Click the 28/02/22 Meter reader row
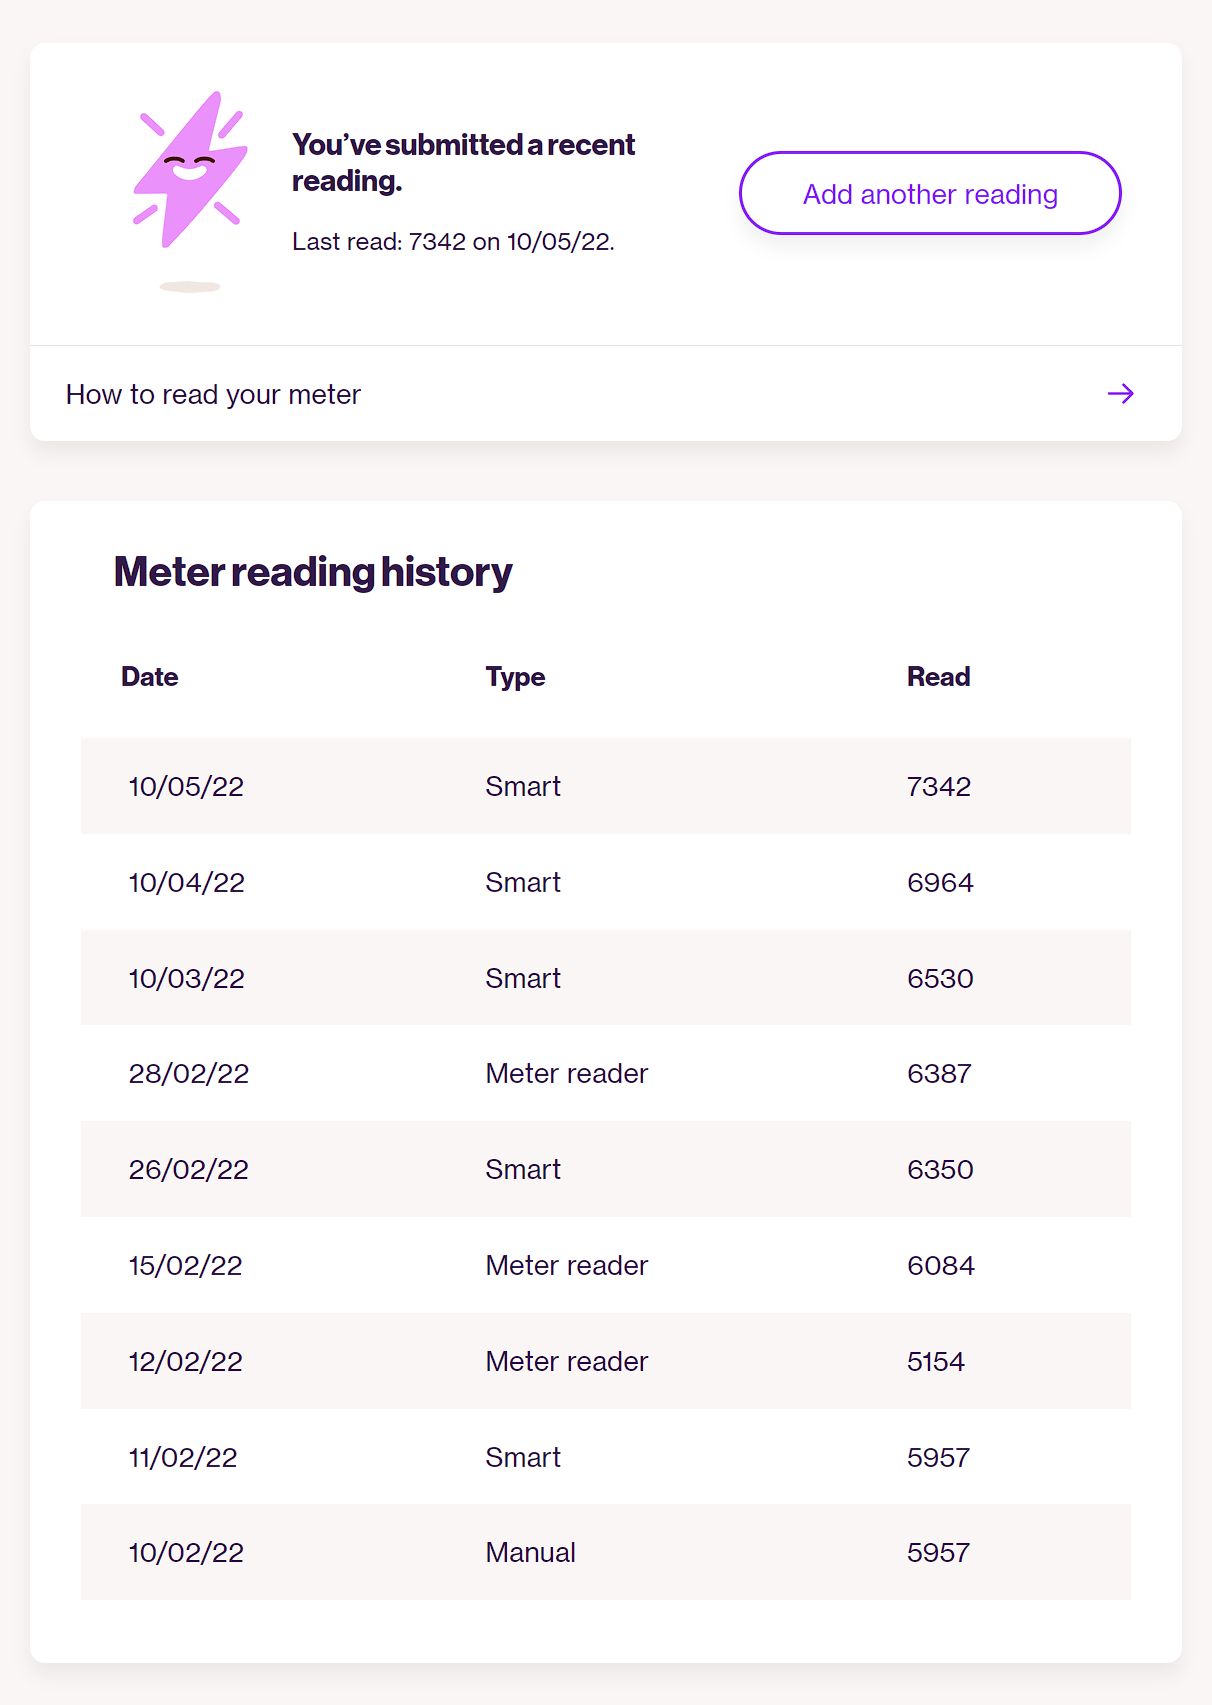The image size is (1212, 1705). [x=606, y=1074]
